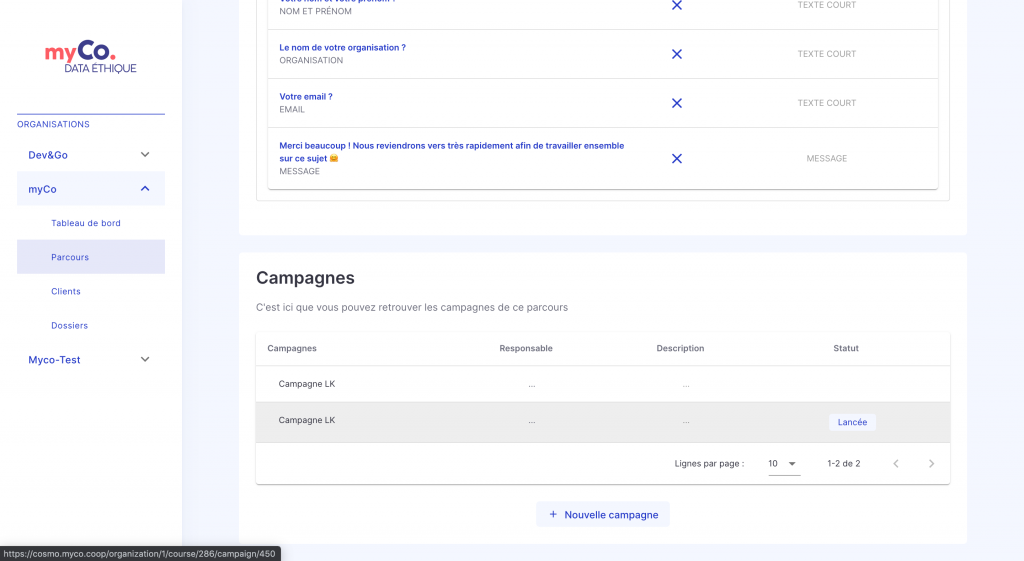Go to next page of campaigns
This screenshot has width=1024, height=561.
coord(931,464)
